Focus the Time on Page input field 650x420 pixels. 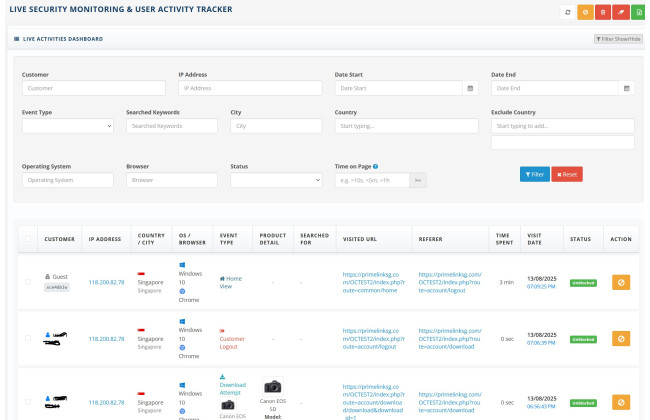[x=372, y=180]
